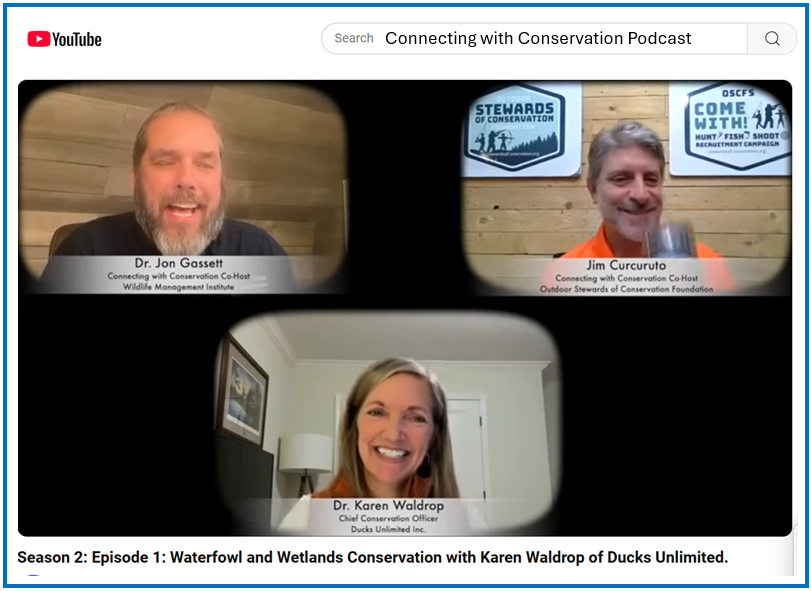Click Dr. Karen Waldrop's video feed
811x591 pixels.
click(390, 420)
